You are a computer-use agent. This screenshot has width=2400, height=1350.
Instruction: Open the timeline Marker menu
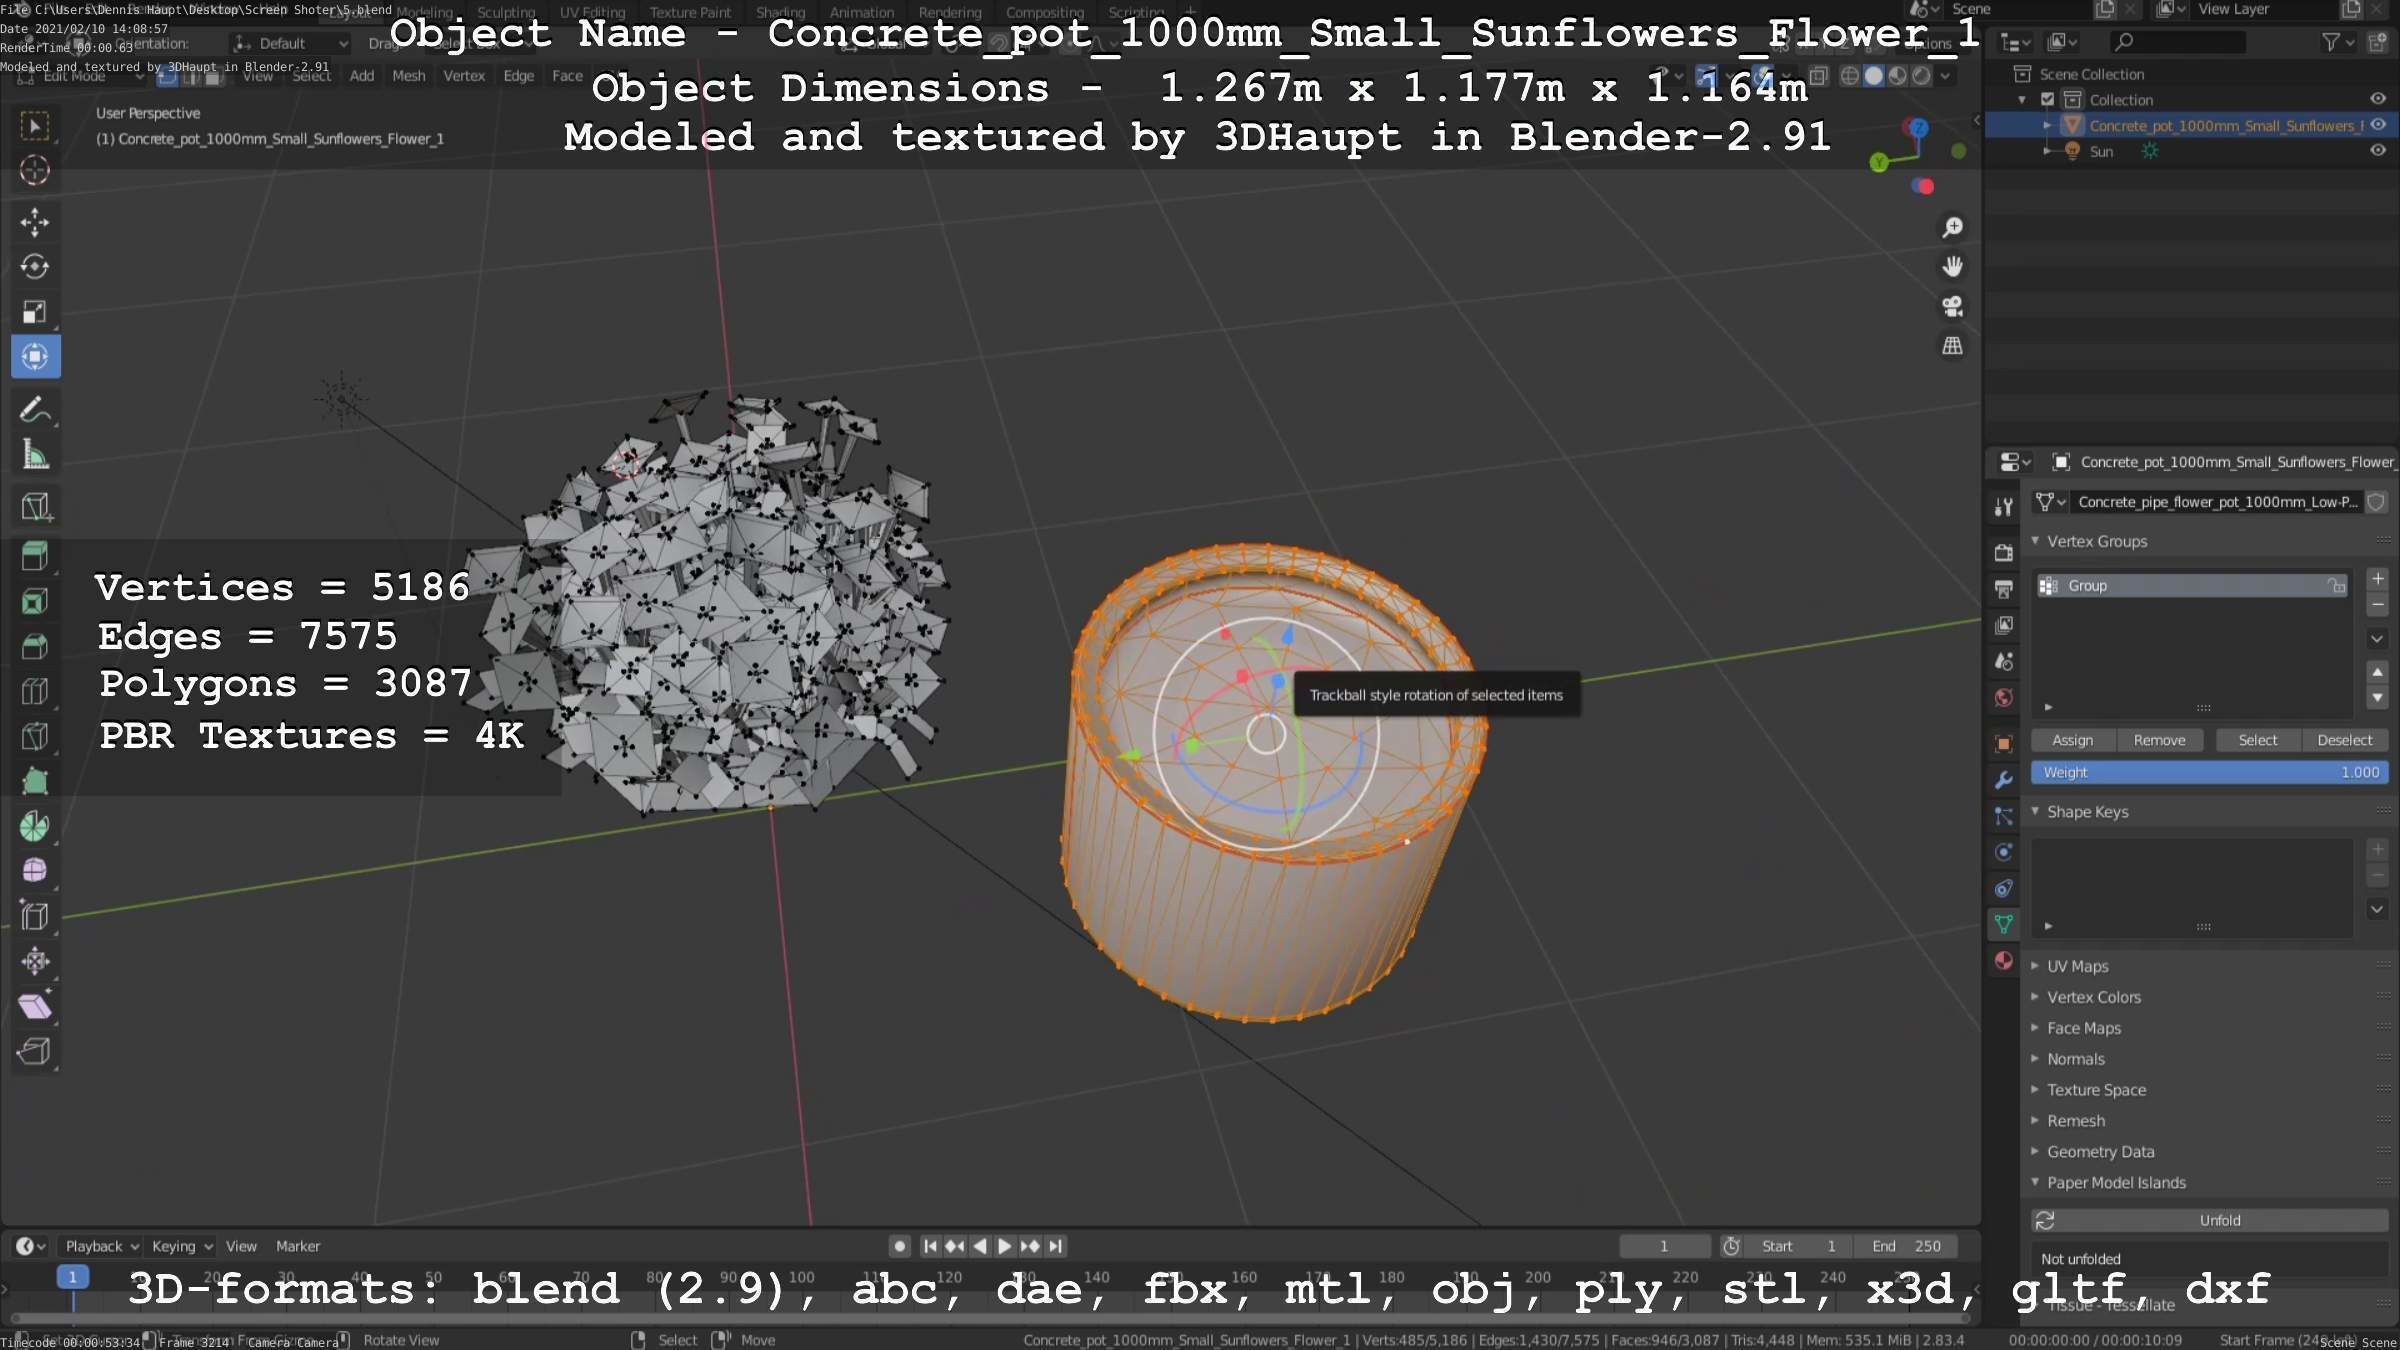click(x=297, y=1246)
